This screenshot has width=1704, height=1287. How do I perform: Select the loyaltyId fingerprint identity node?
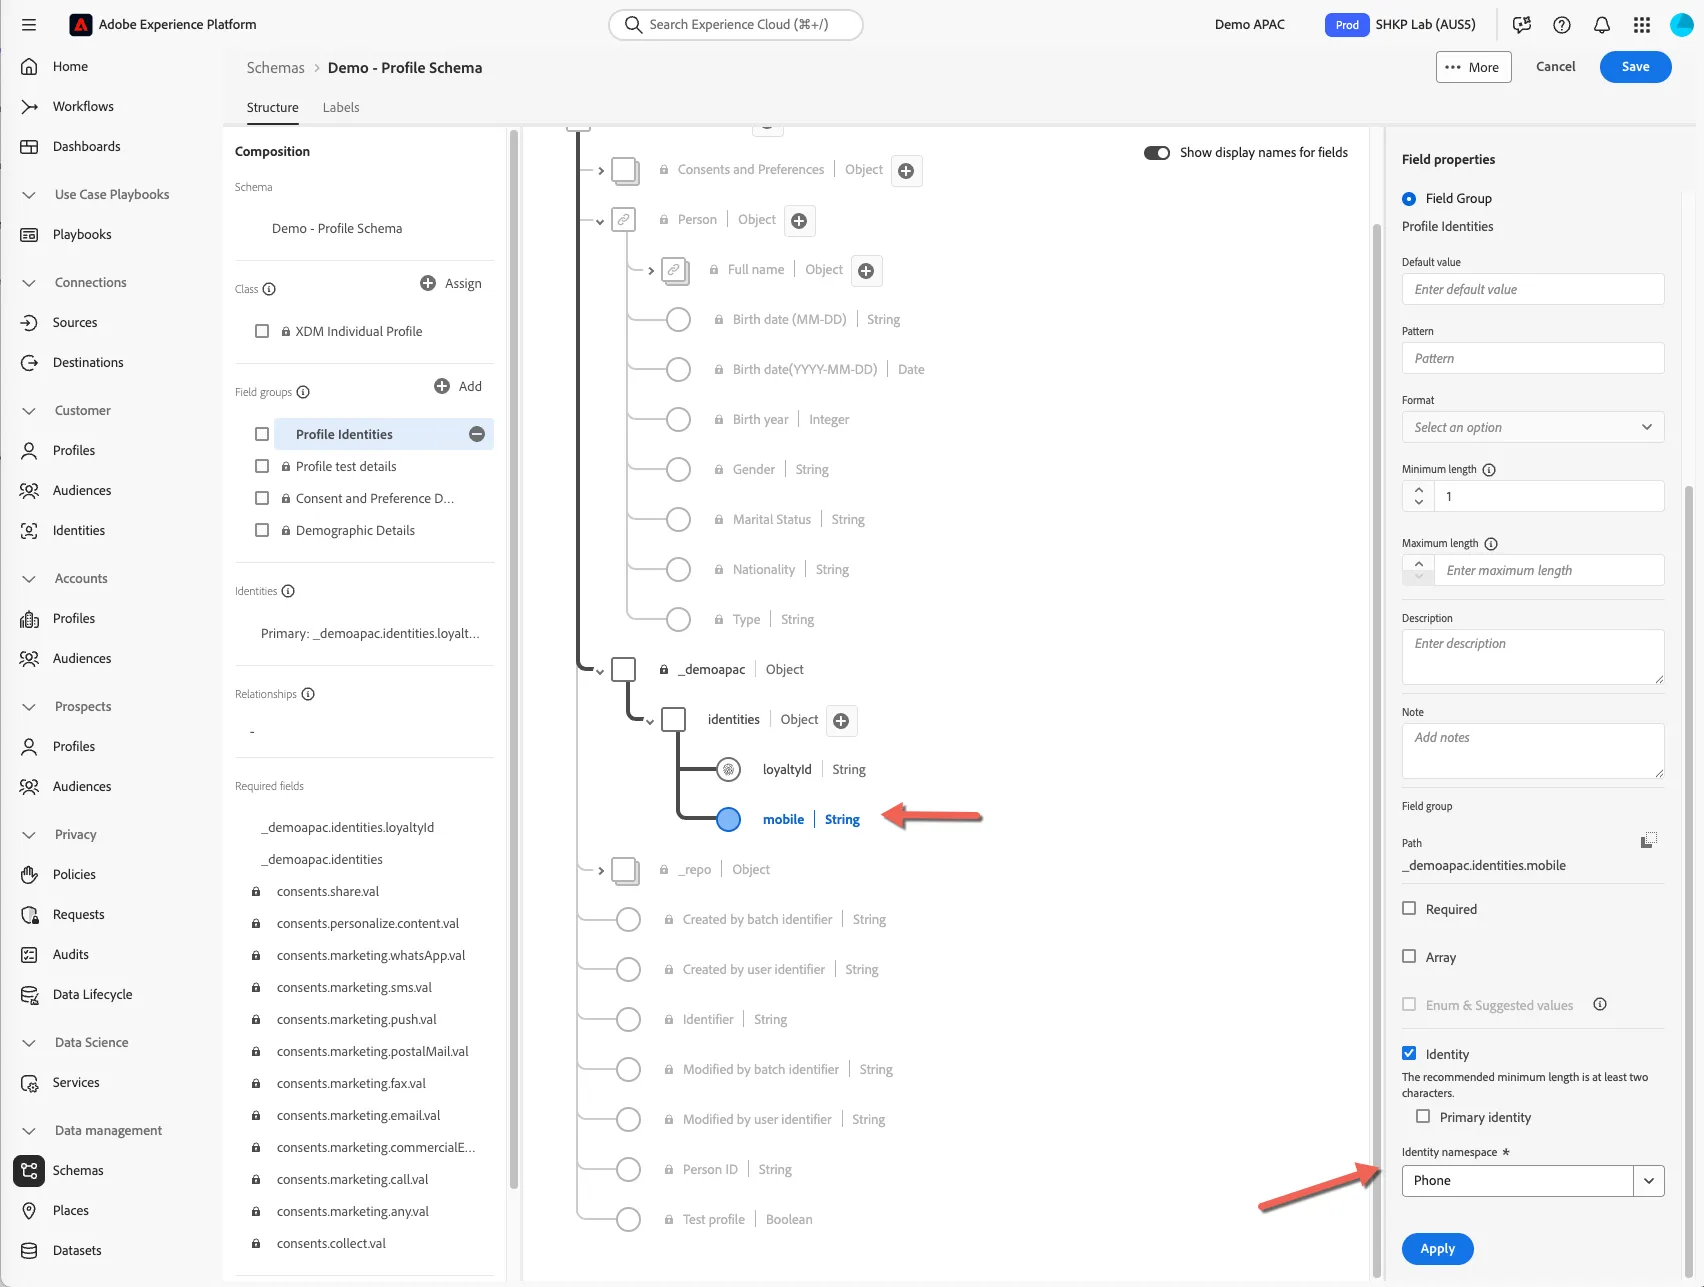point(729,769)
